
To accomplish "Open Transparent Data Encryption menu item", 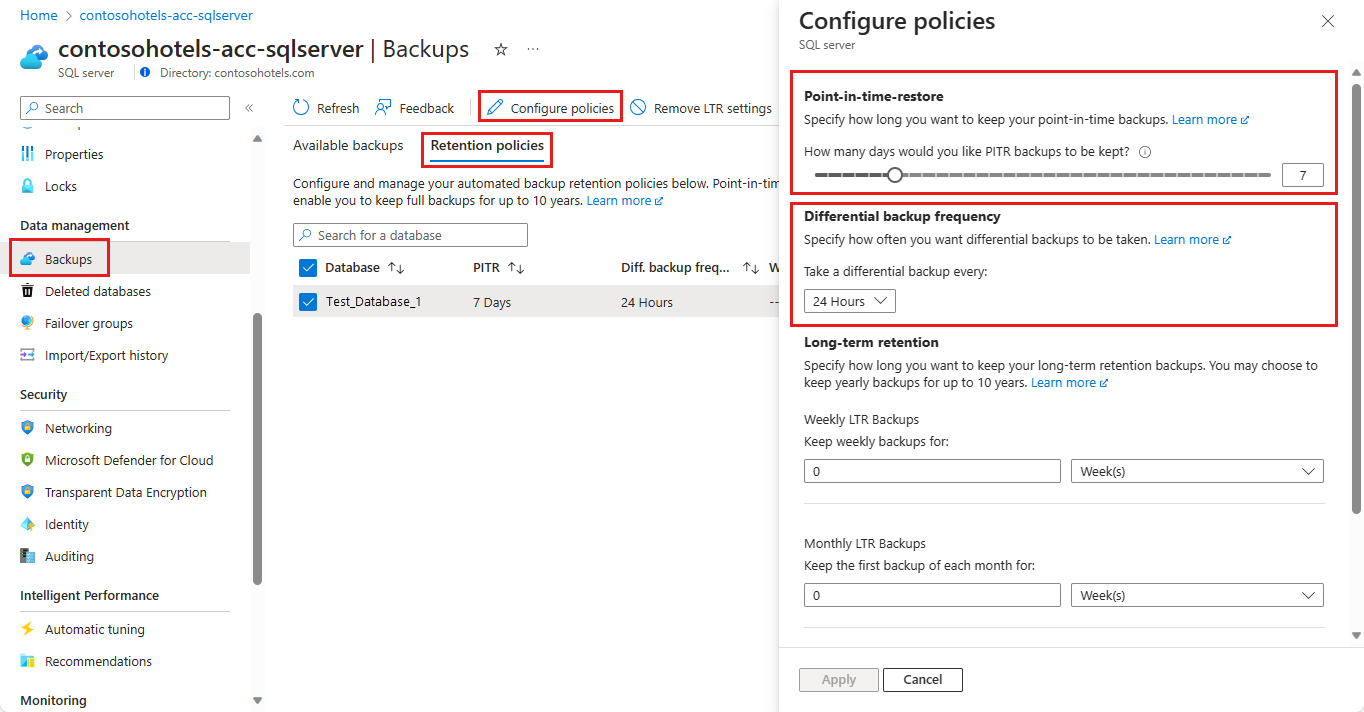I will (125, 492).
